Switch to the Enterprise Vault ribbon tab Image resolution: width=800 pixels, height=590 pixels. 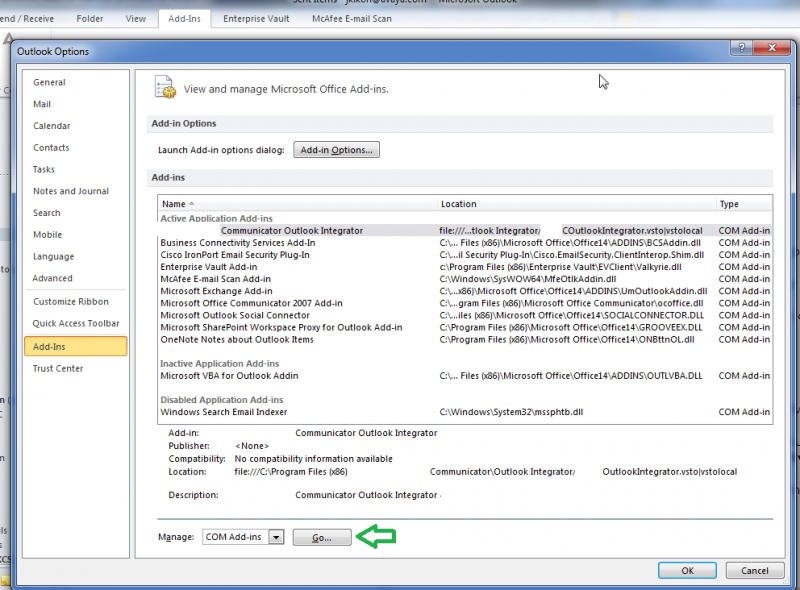point(255,17)
